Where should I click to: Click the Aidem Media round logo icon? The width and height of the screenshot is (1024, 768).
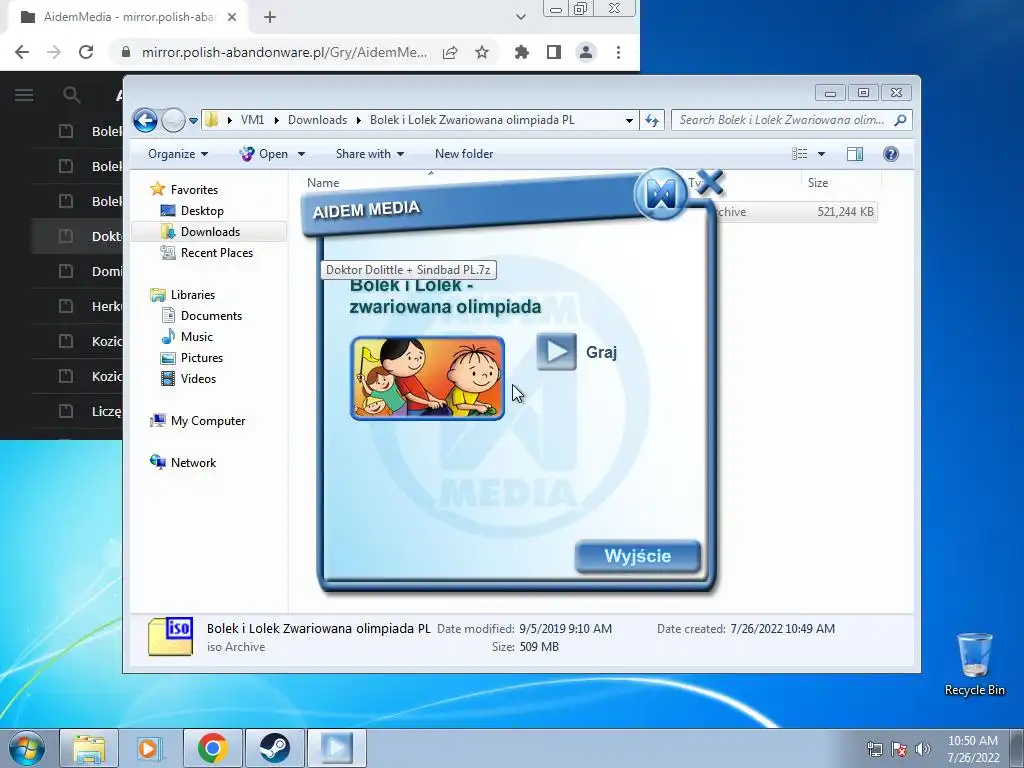point(660,193)
